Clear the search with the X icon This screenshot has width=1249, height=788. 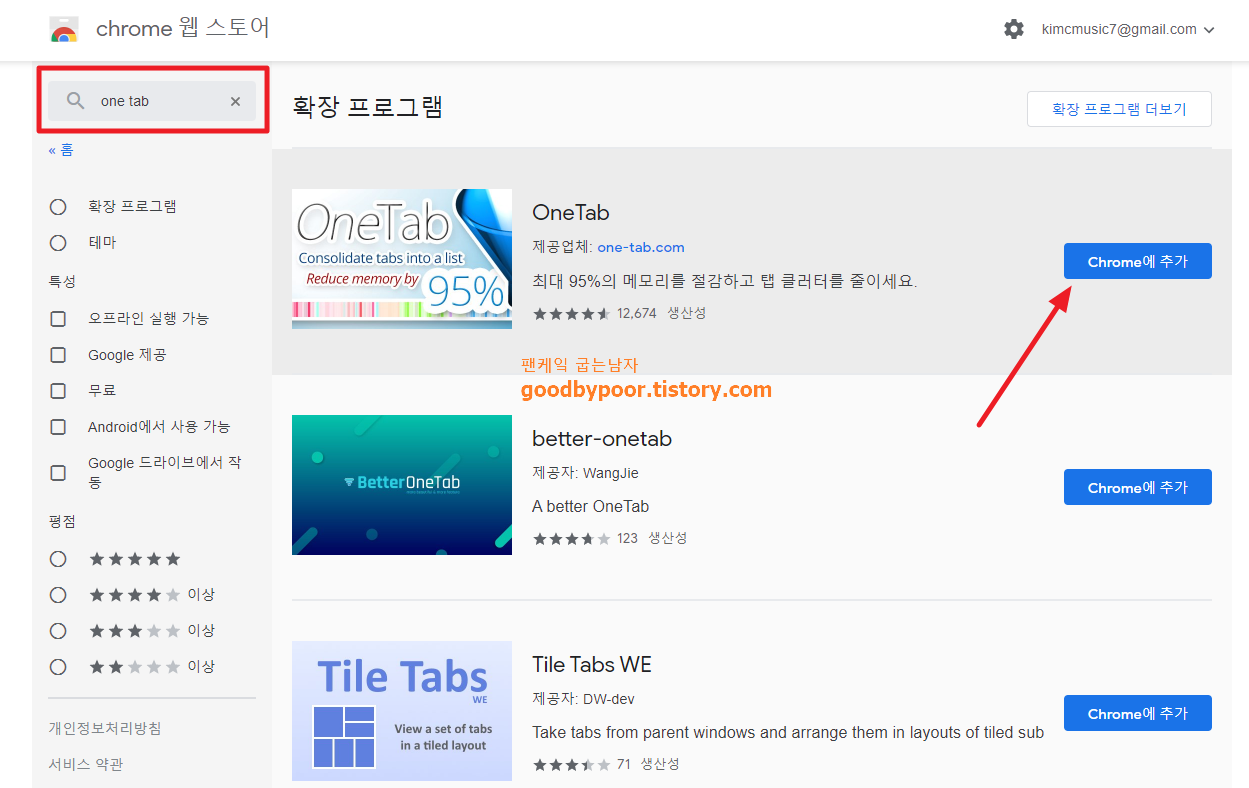click(236, 101)
